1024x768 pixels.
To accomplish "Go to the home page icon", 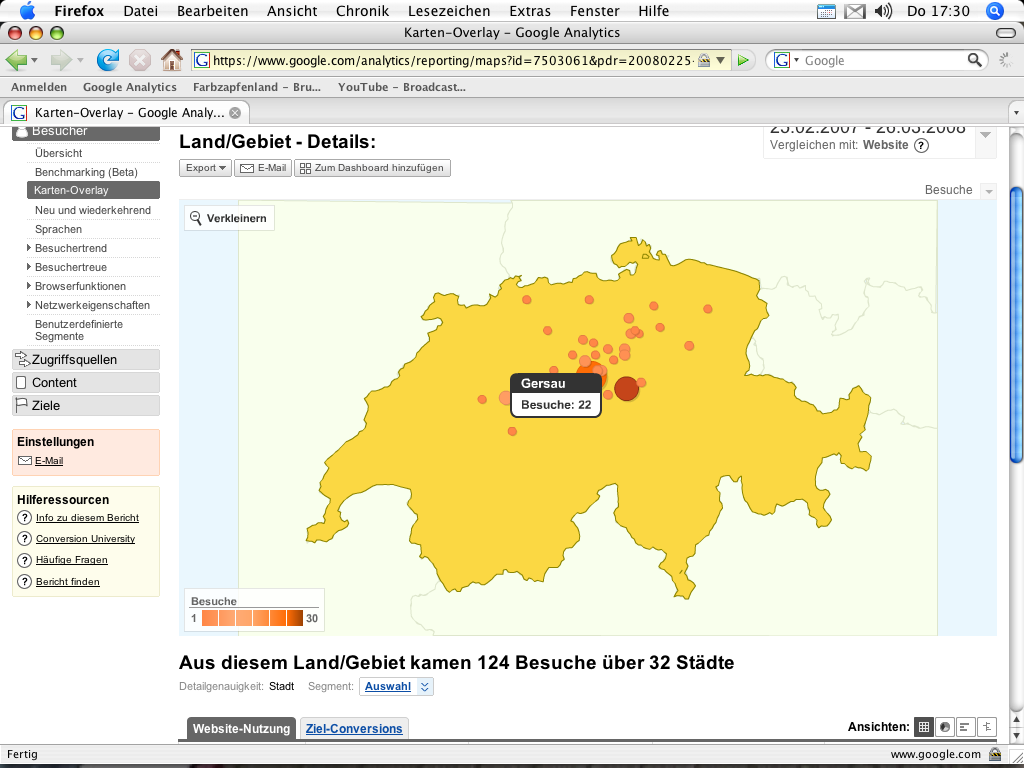I will [x=172, y=60].
